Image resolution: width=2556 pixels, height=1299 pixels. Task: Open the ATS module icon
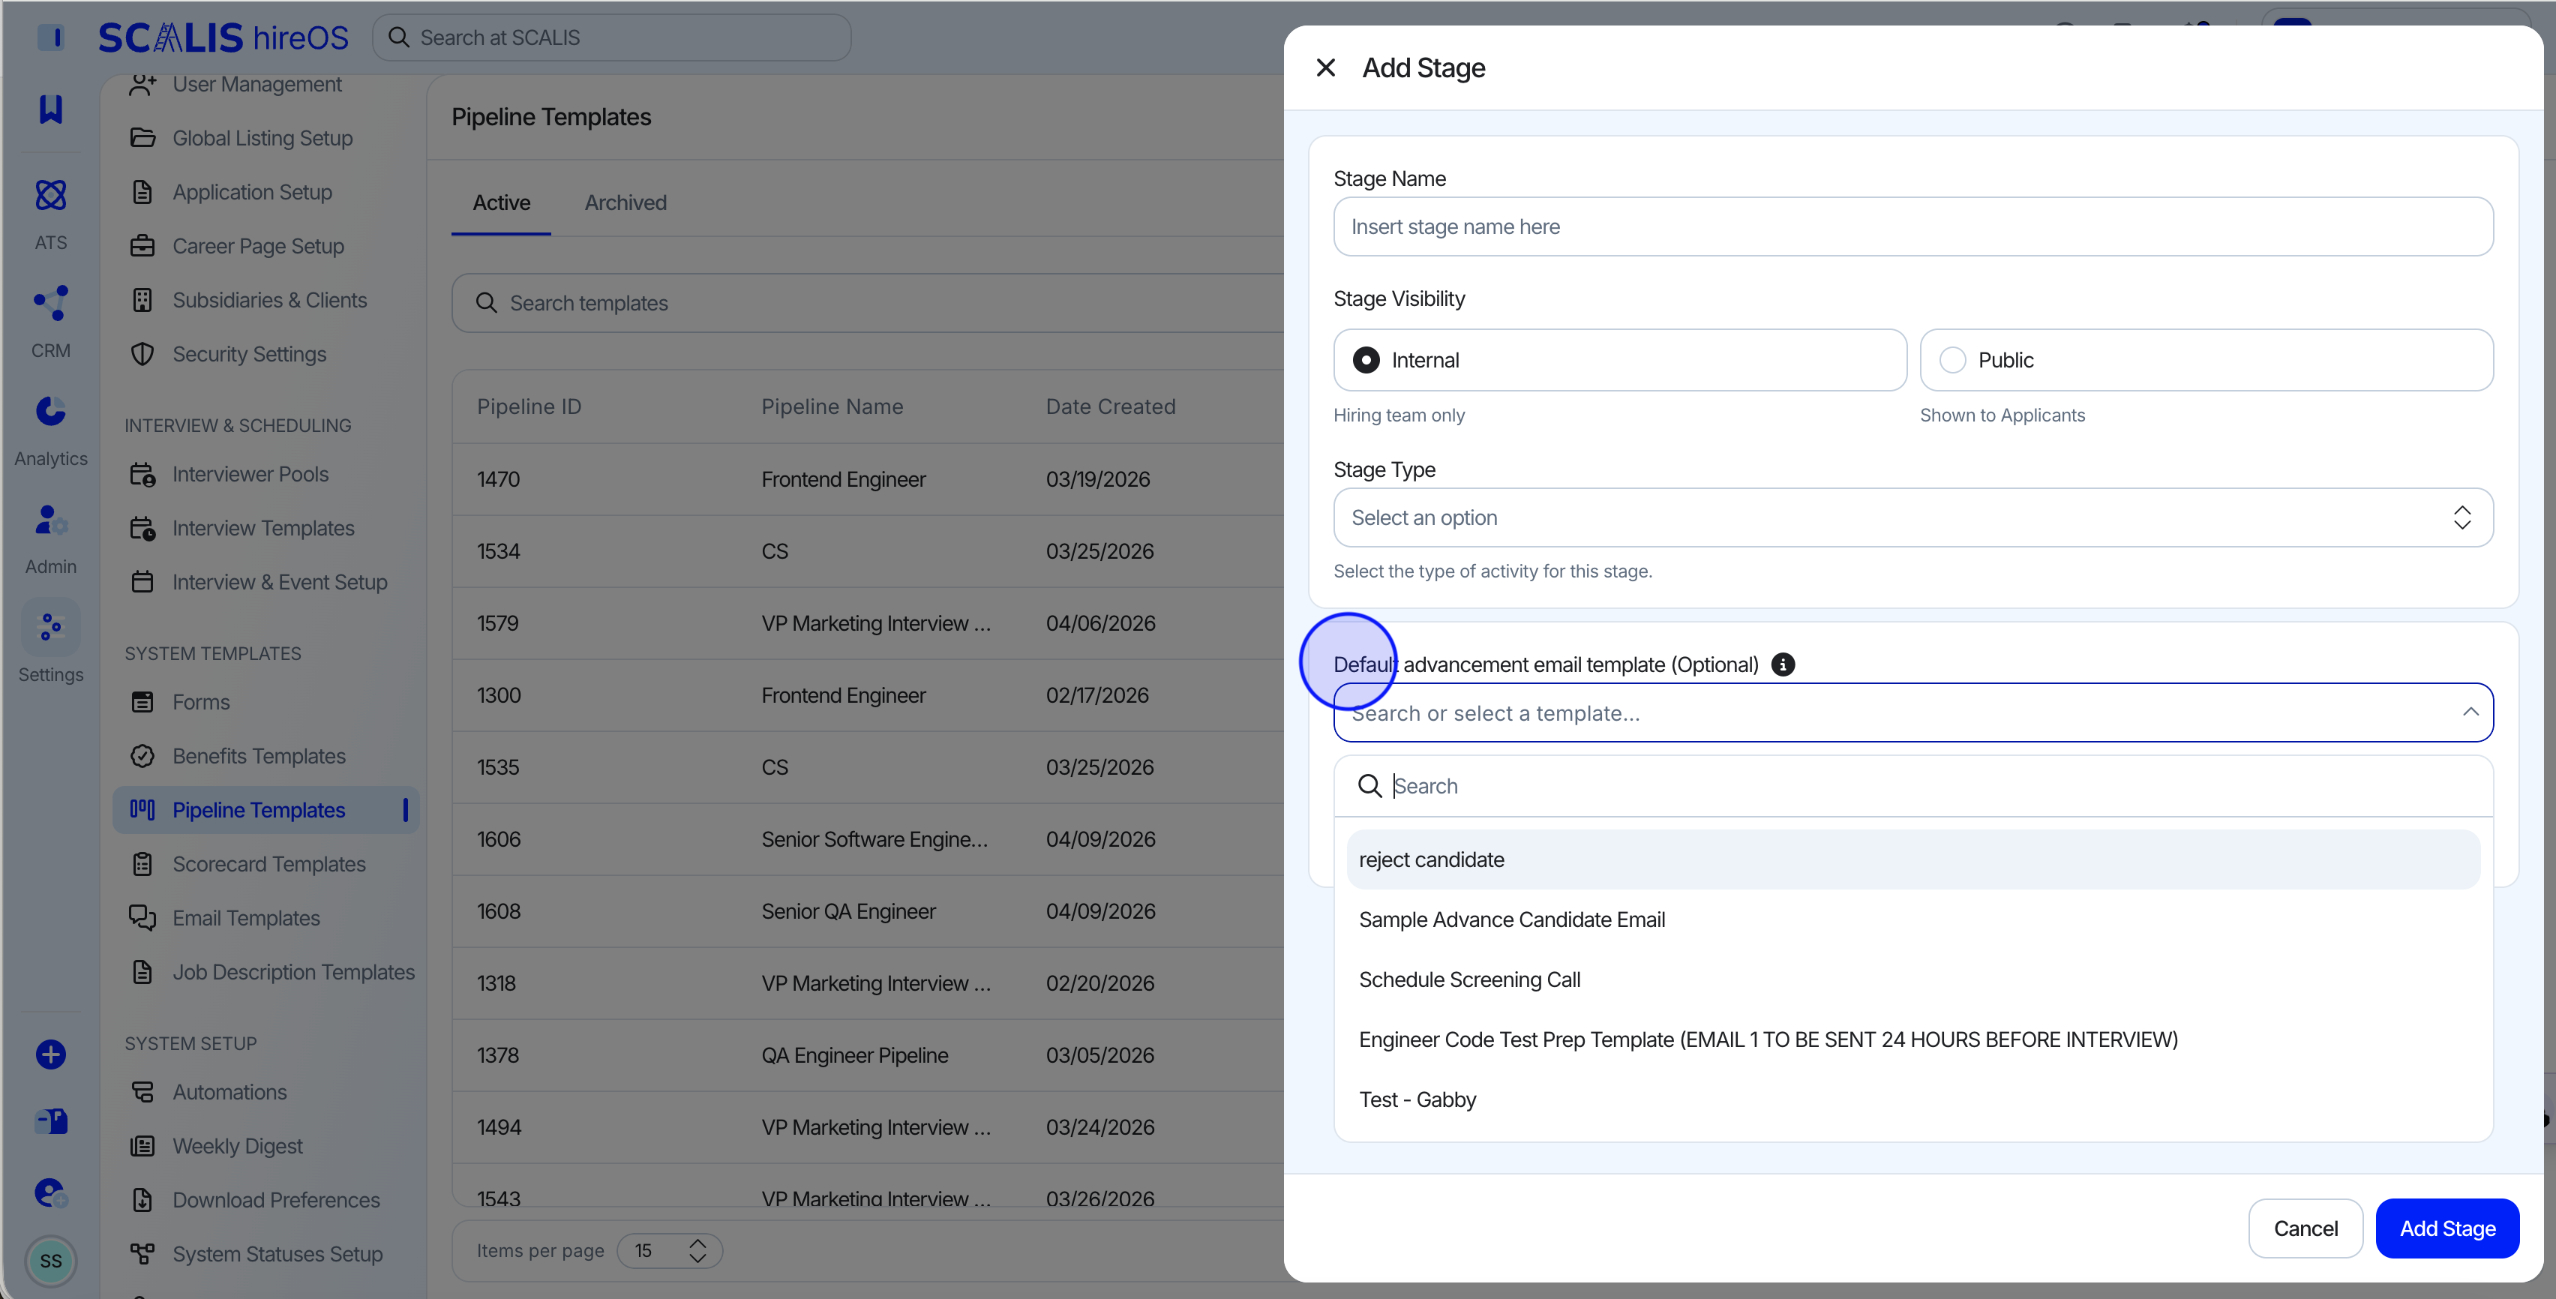(x=51, y=195)
